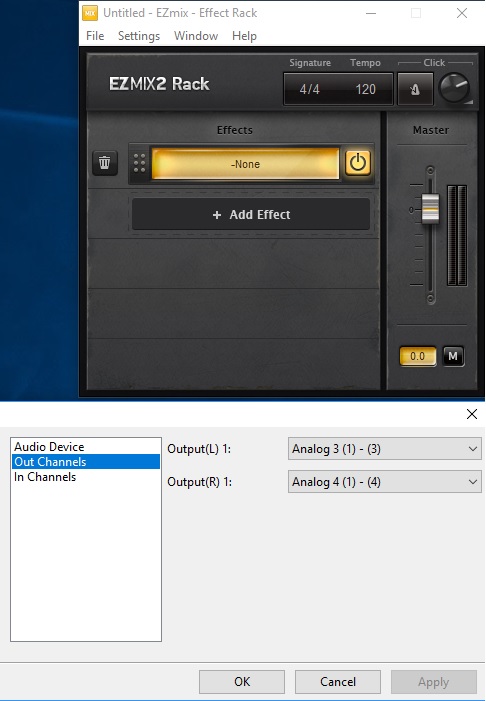The image size is (486, 701).
Task: Mute the master output with M button
Action: [x=453, y=356]
